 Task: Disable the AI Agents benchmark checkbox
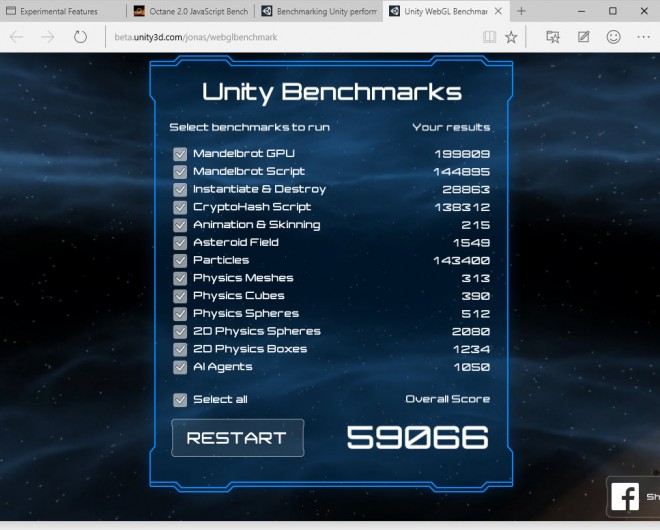(180, 367)
